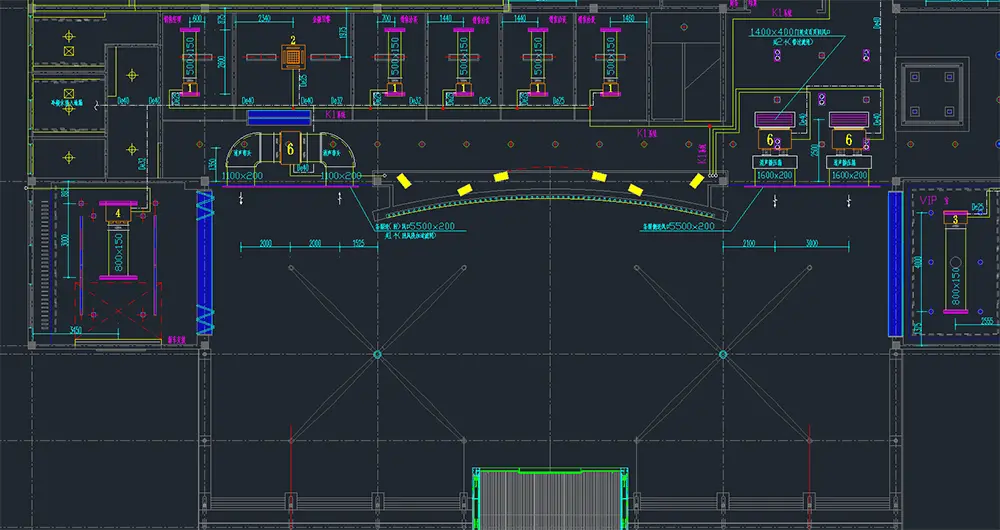Click the 800×150 duct in VIP room
Image resolution: width=1000 pixels, height=530 pixels.
(955, 267)
